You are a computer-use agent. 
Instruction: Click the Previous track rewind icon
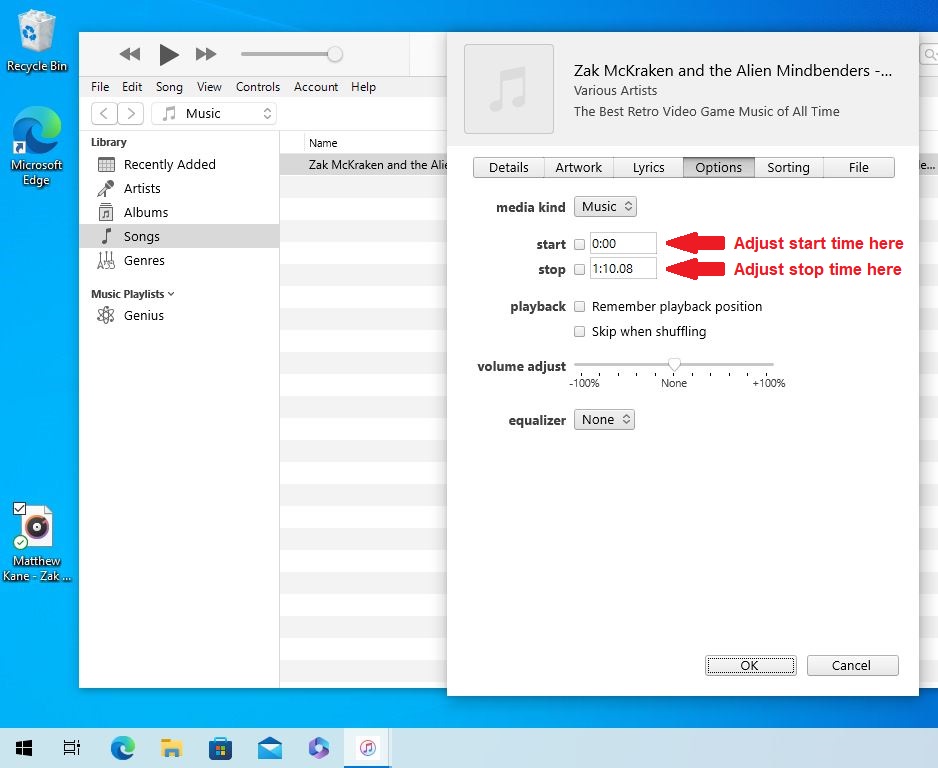point(130,54)
